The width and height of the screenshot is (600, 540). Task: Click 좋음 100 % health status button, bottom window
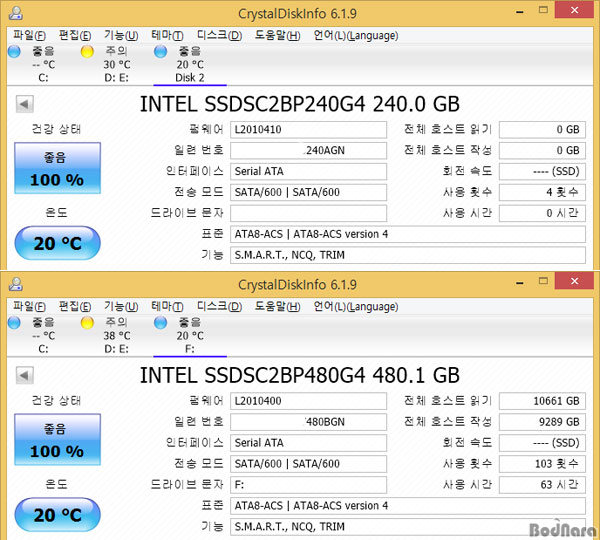click(57, 439)
